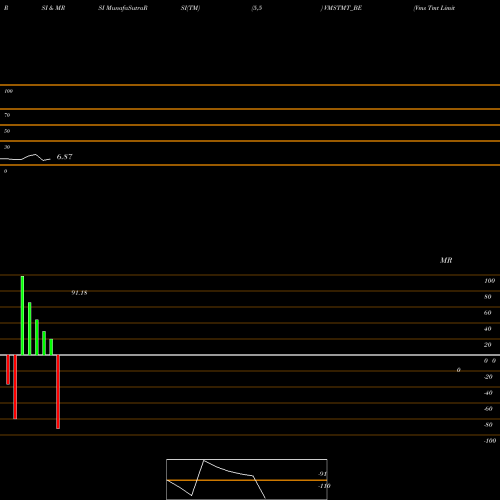Viewport: 500px width, 500px height.
Task: Select the second green bar near 65
Action: 30,329
